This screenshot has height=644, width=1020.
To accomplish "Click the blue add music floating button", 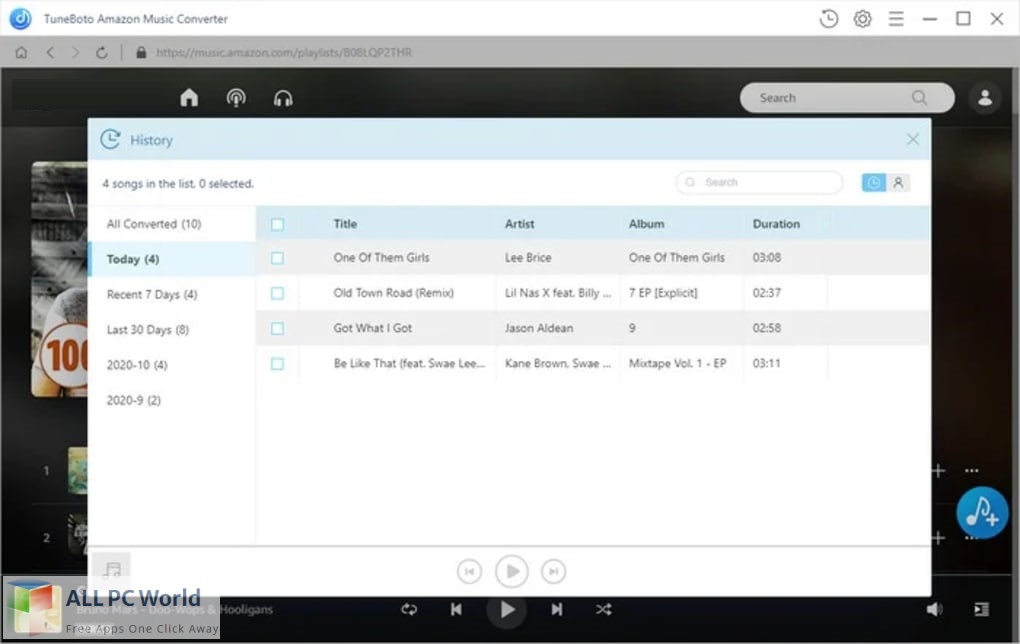I will (x=982, y=513).
